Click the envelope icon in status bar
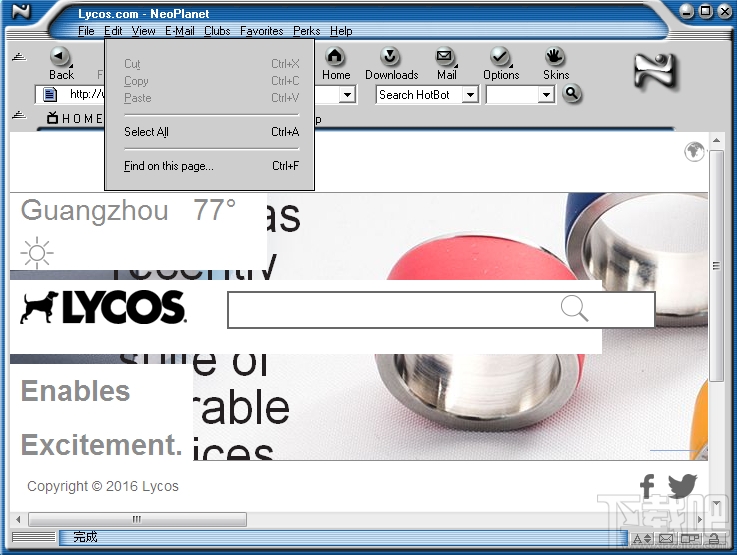737x555 pixels. (666, 539)
